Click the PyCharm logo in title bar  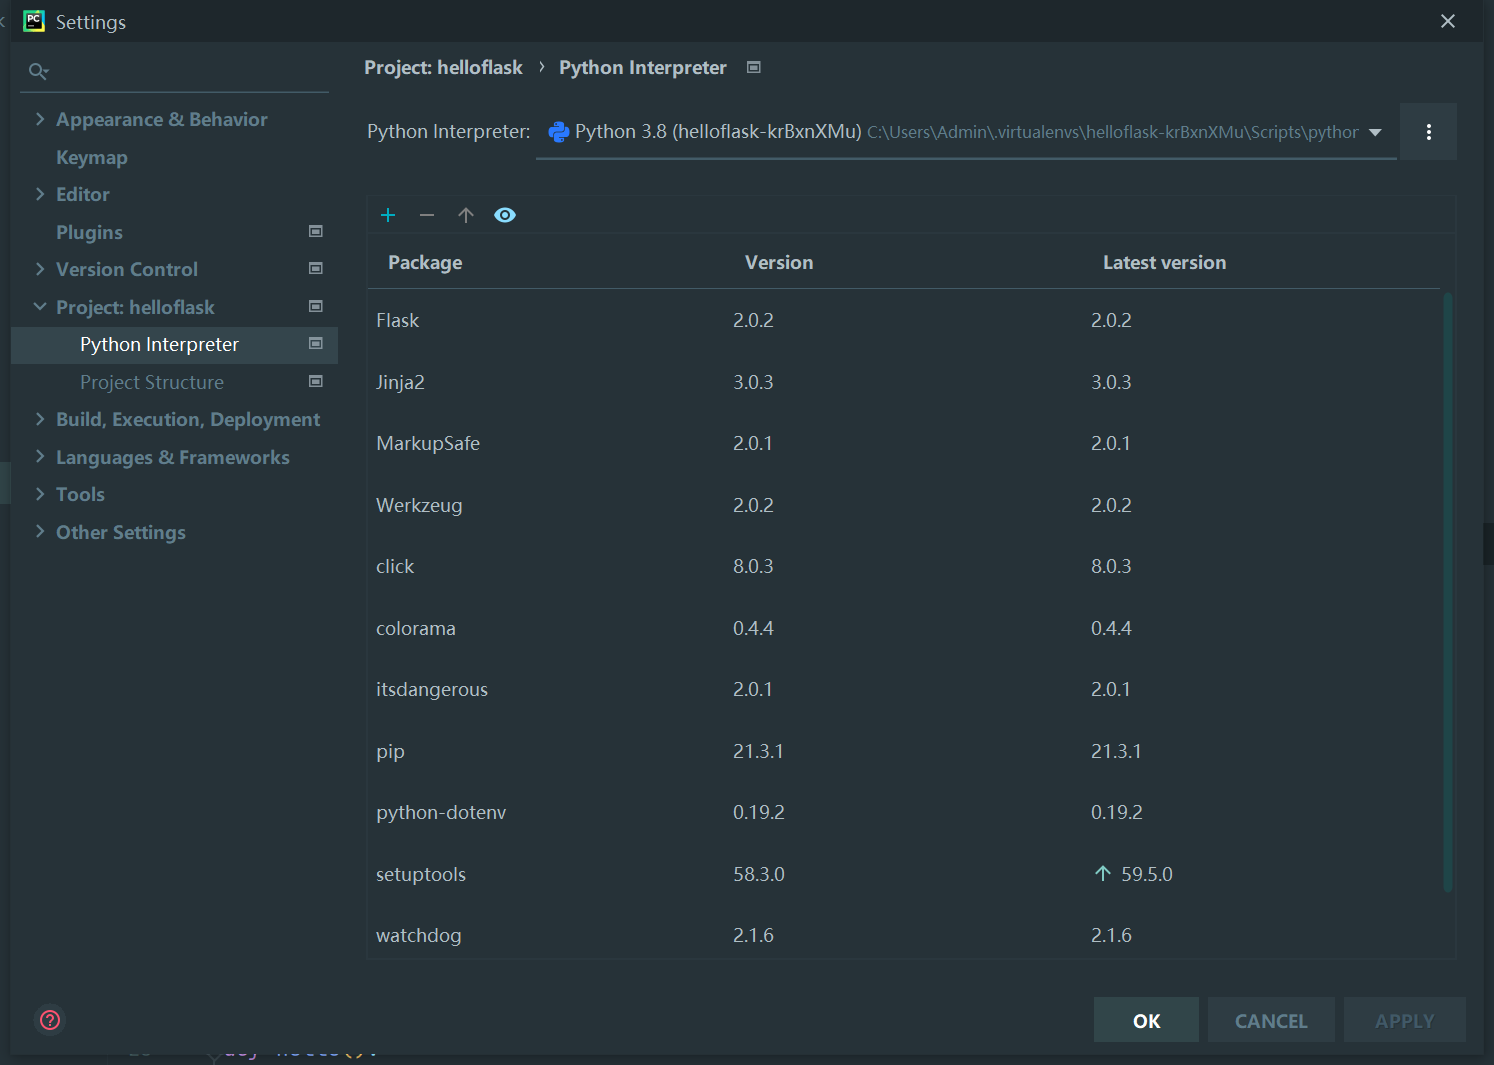click(x=34, y=21)
